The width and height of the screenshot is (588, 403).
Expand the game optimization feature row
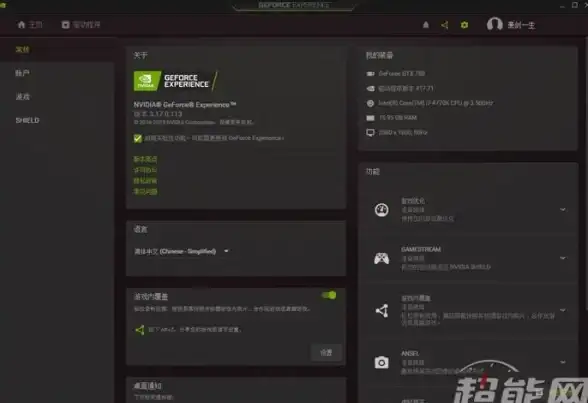coord(563,210)
